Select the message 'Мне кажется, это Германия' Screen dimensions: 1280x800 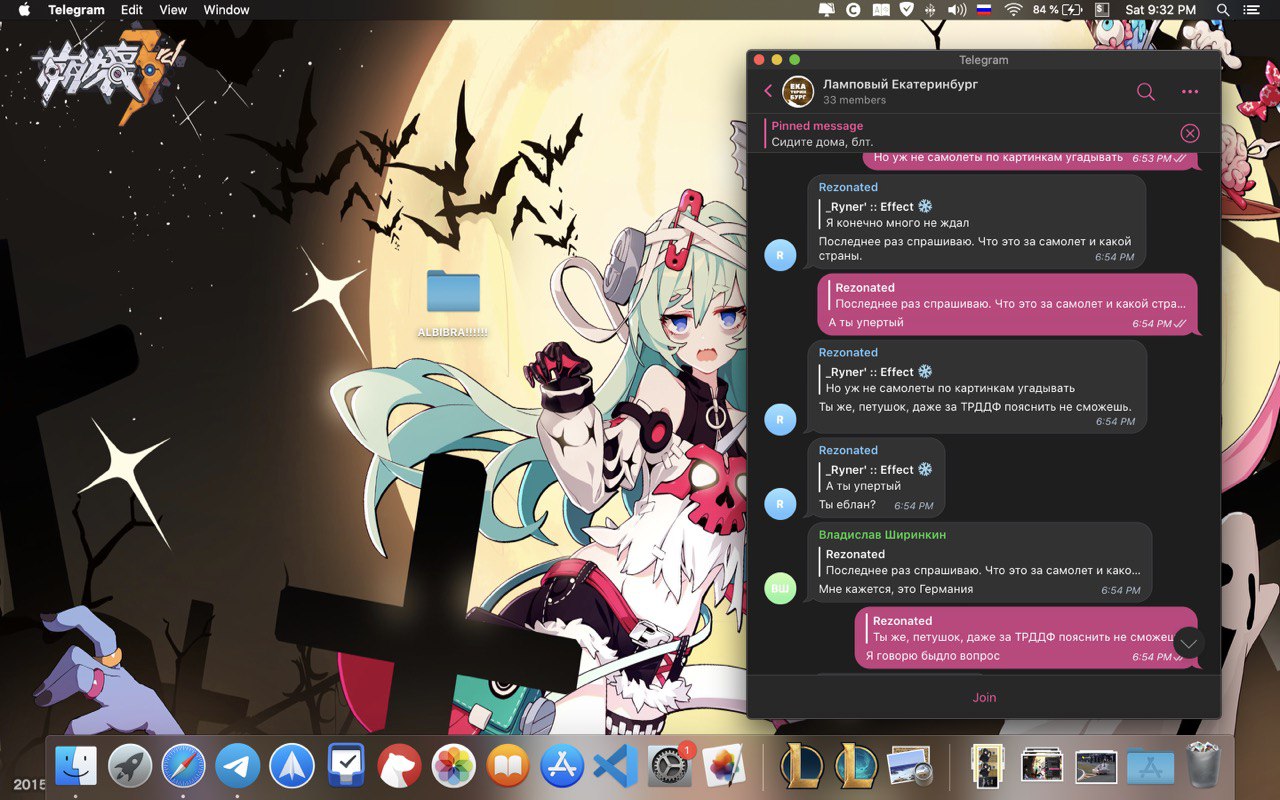(979, 562)
